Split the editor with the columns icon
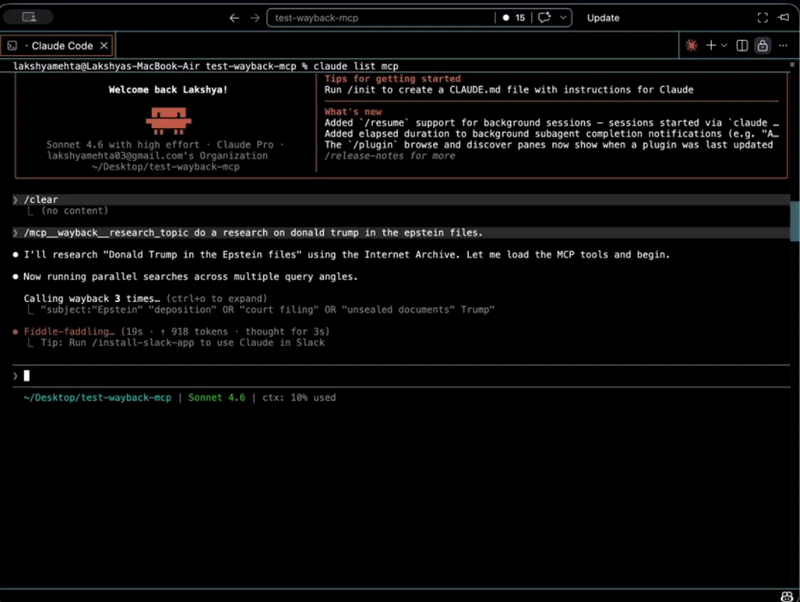800x602 pixels. click(742, 45)
